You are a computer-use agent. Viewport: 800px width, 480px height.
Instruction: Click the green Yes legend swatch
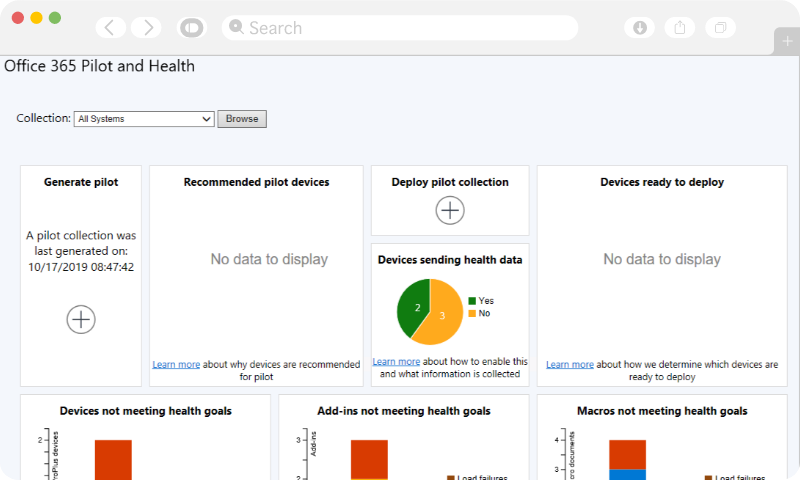(x=472, y=301)
